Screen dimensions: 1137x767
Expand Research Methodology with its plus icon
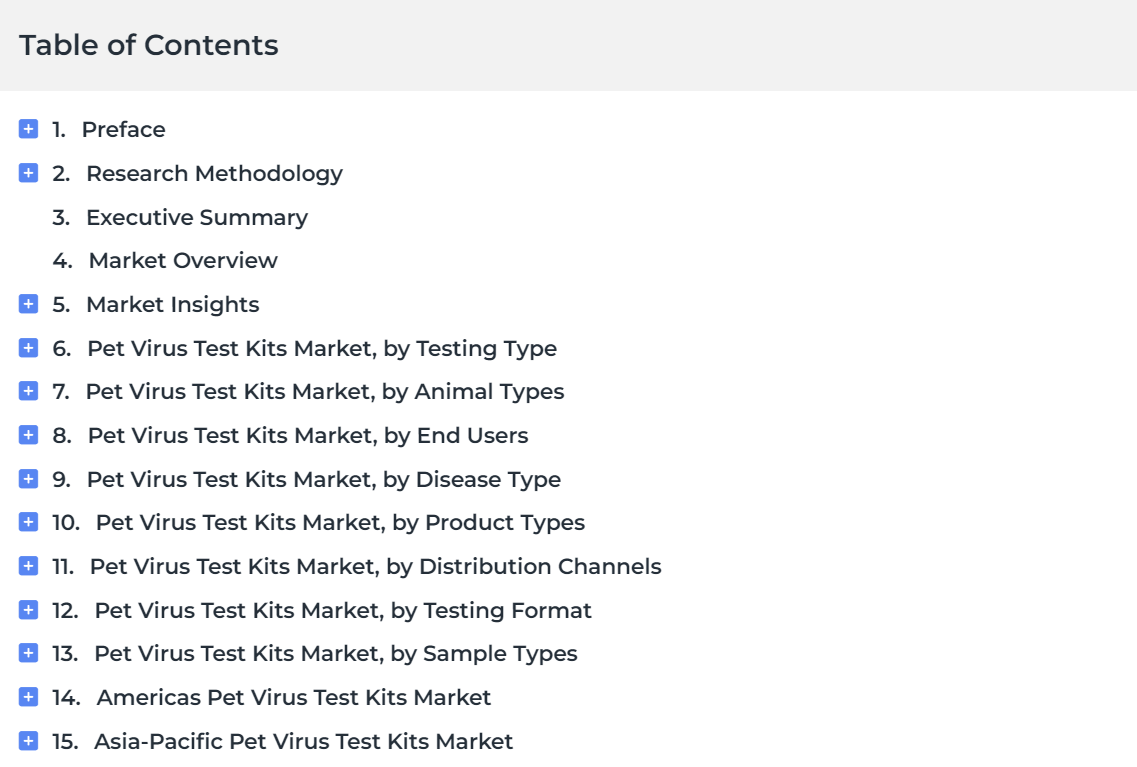[28, 173]
